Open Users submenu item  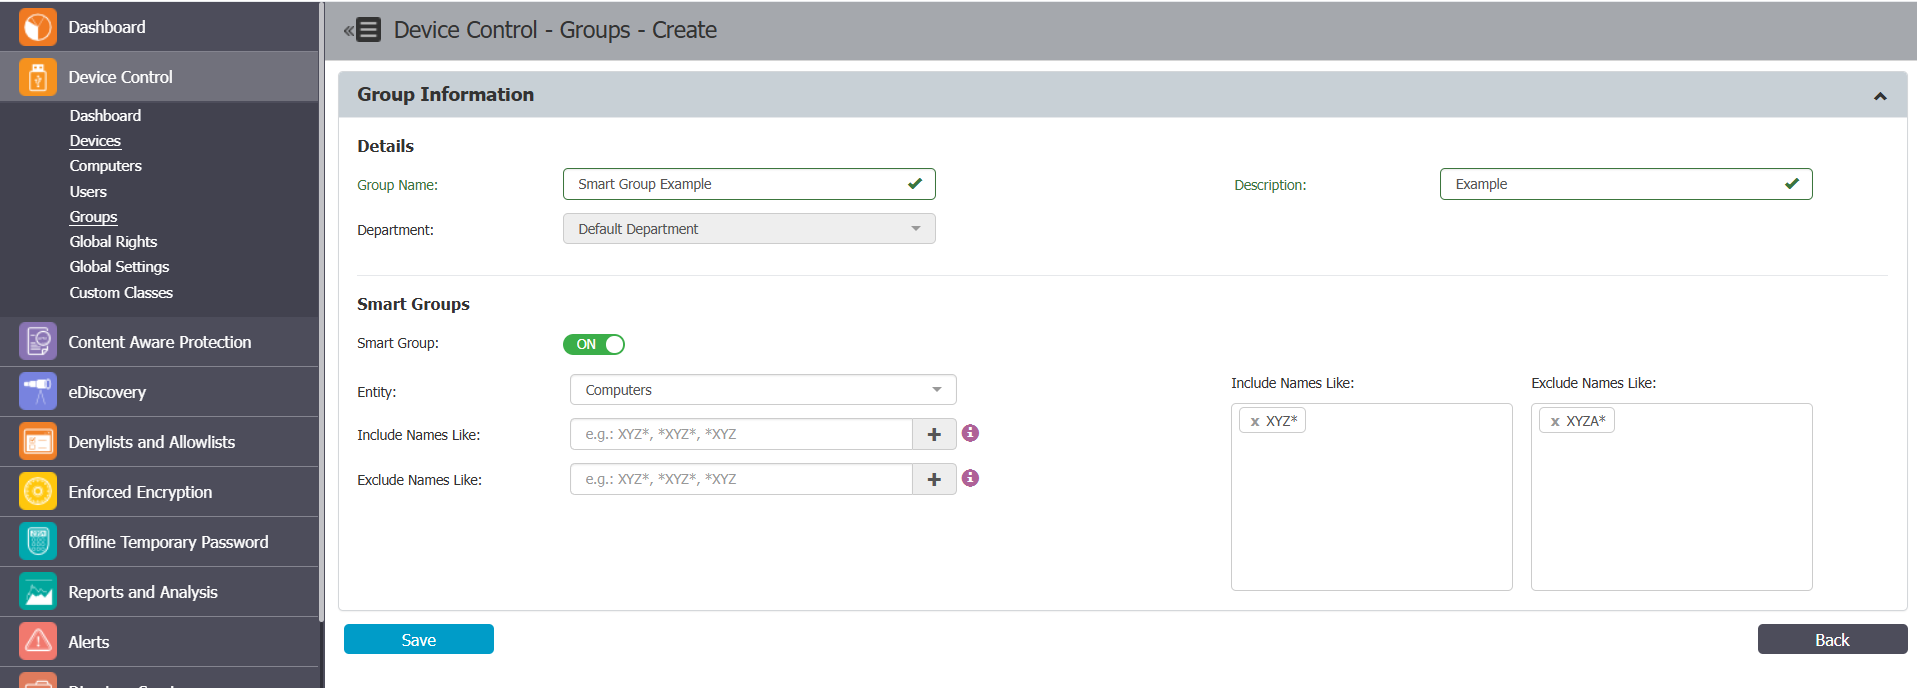tap(88, 192)
